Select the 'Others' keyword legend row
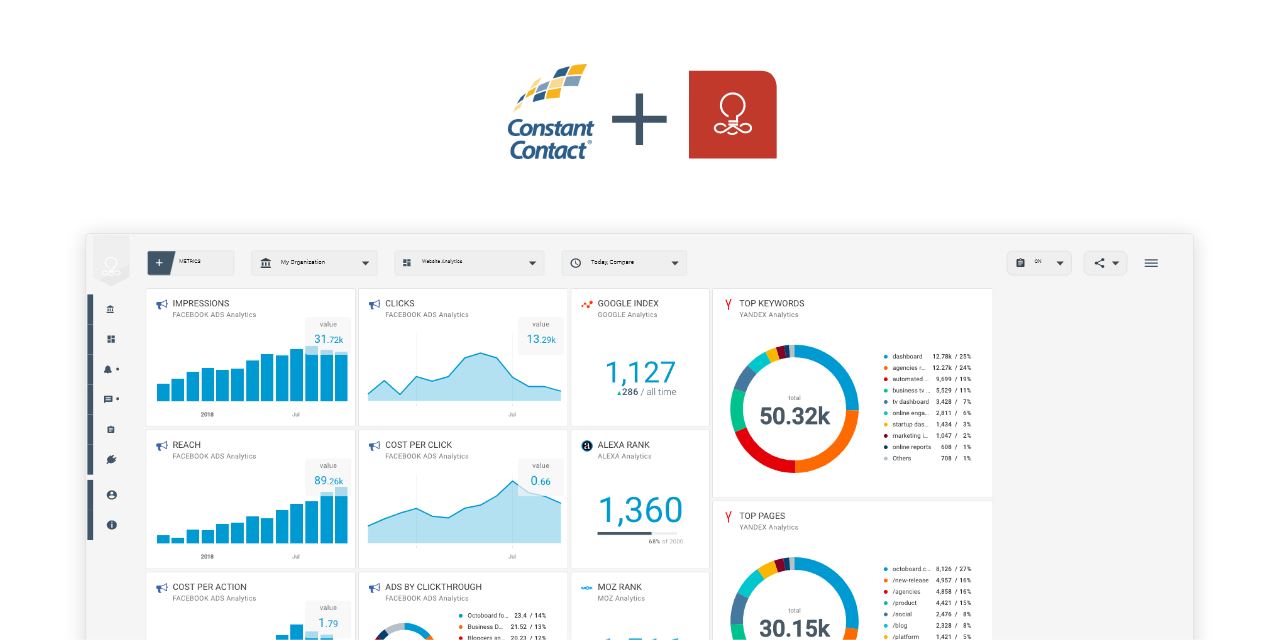This screenshot has width=1280, height=640. 927,458
